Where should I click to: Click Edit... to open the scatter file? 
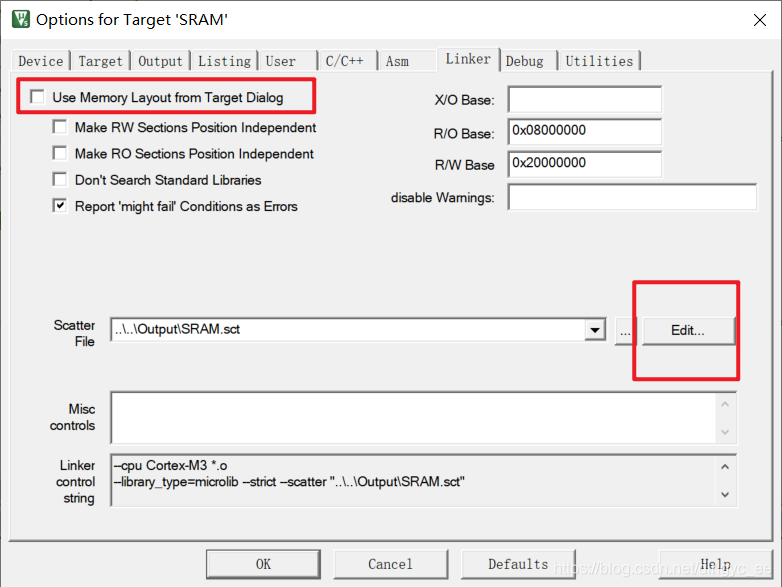click(x=688, y=331)
